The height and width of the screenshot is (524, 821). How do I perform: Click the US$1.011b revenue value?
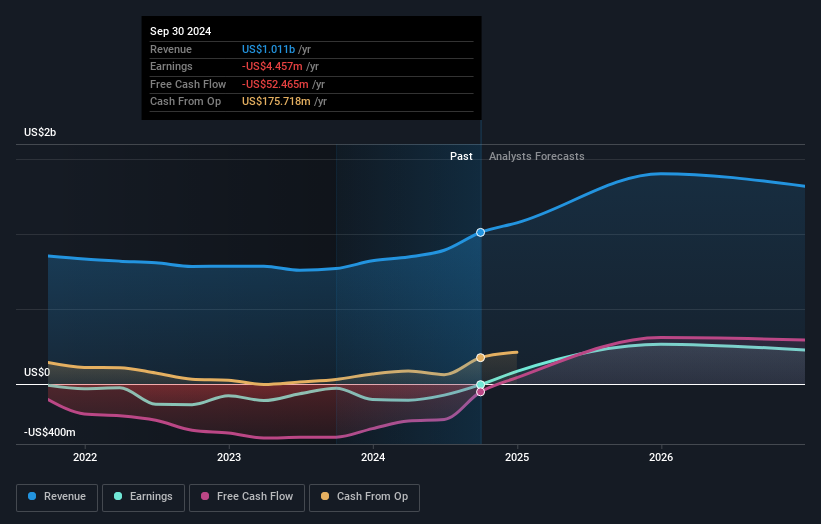pos(268,49)
